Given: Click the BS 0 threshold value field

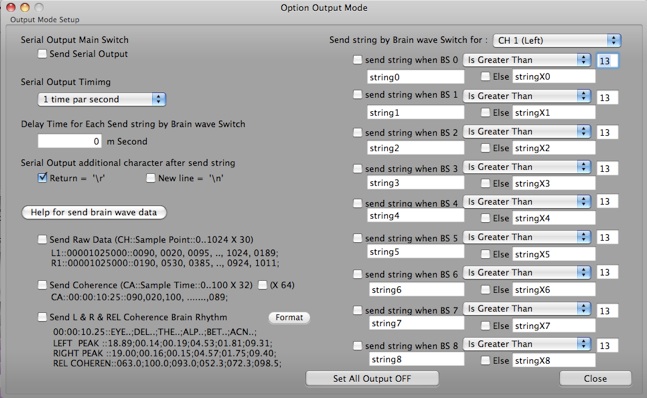Looking at the screenshot, I should click(x=607, y=61).
